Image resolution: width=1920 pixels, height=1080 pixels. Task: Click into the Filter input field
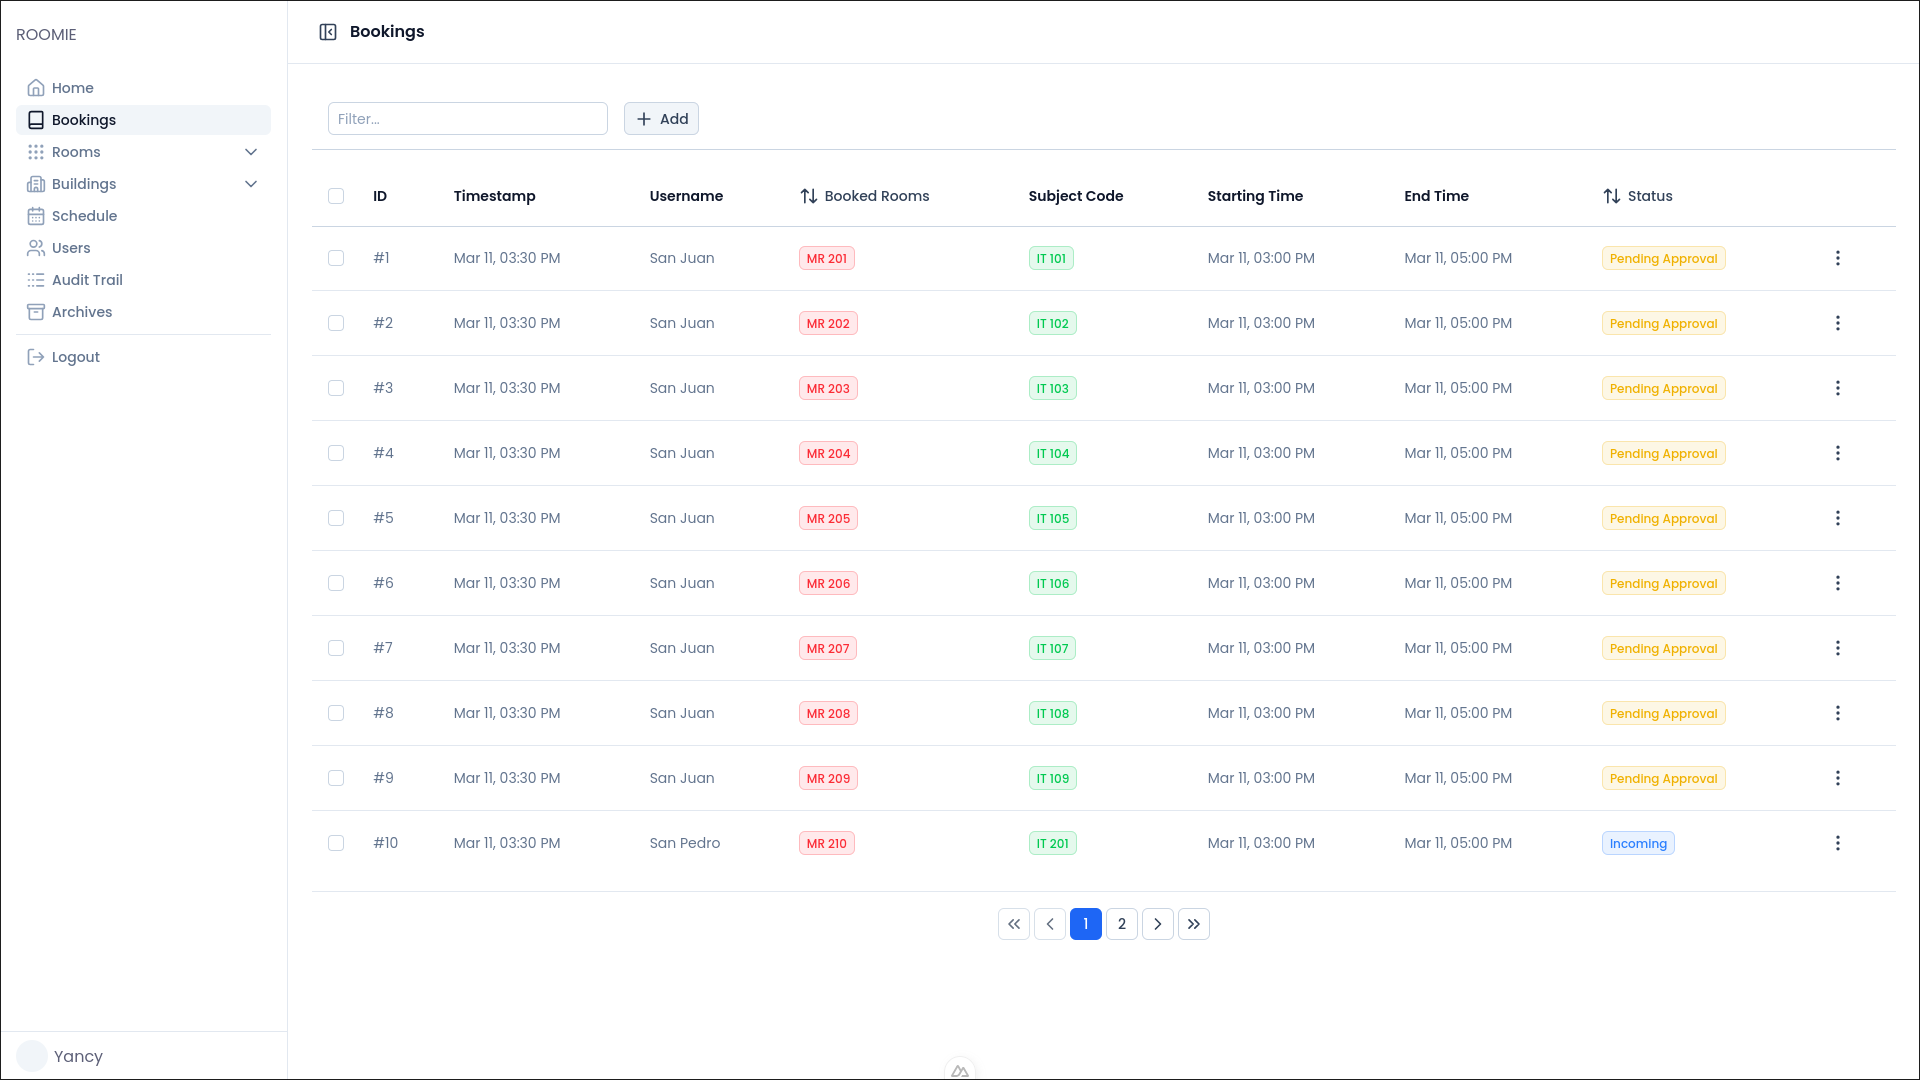click(467, 119)
